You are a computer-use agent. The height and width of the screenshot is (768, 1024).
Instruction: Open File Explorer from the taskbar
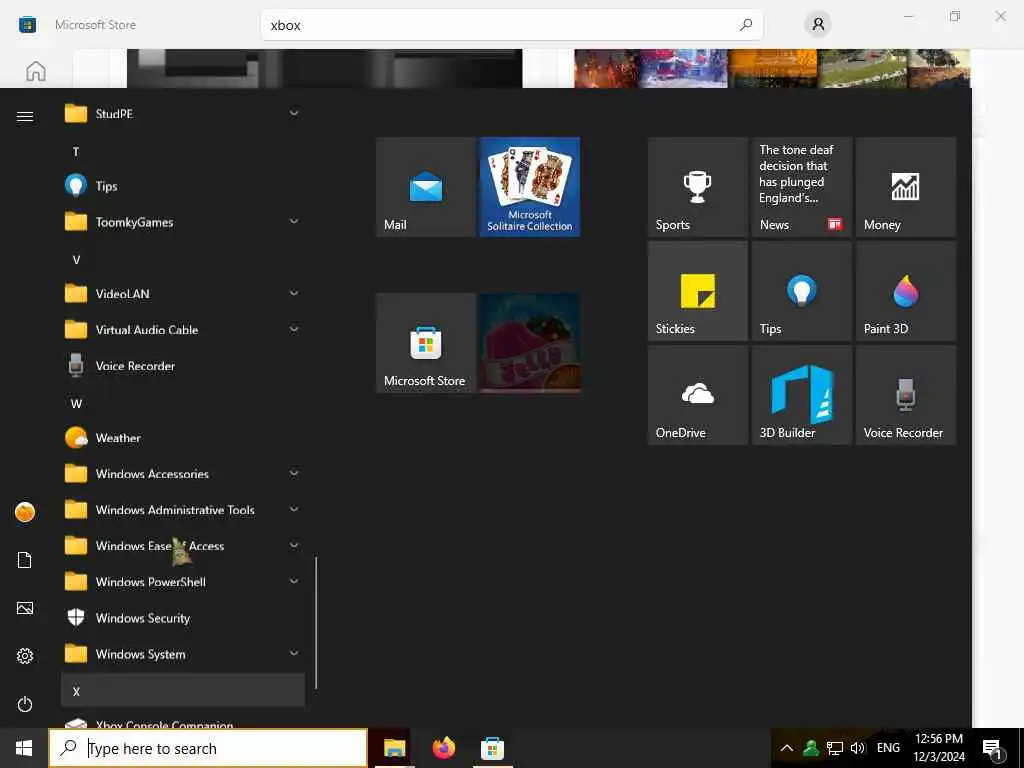[394, 748]
